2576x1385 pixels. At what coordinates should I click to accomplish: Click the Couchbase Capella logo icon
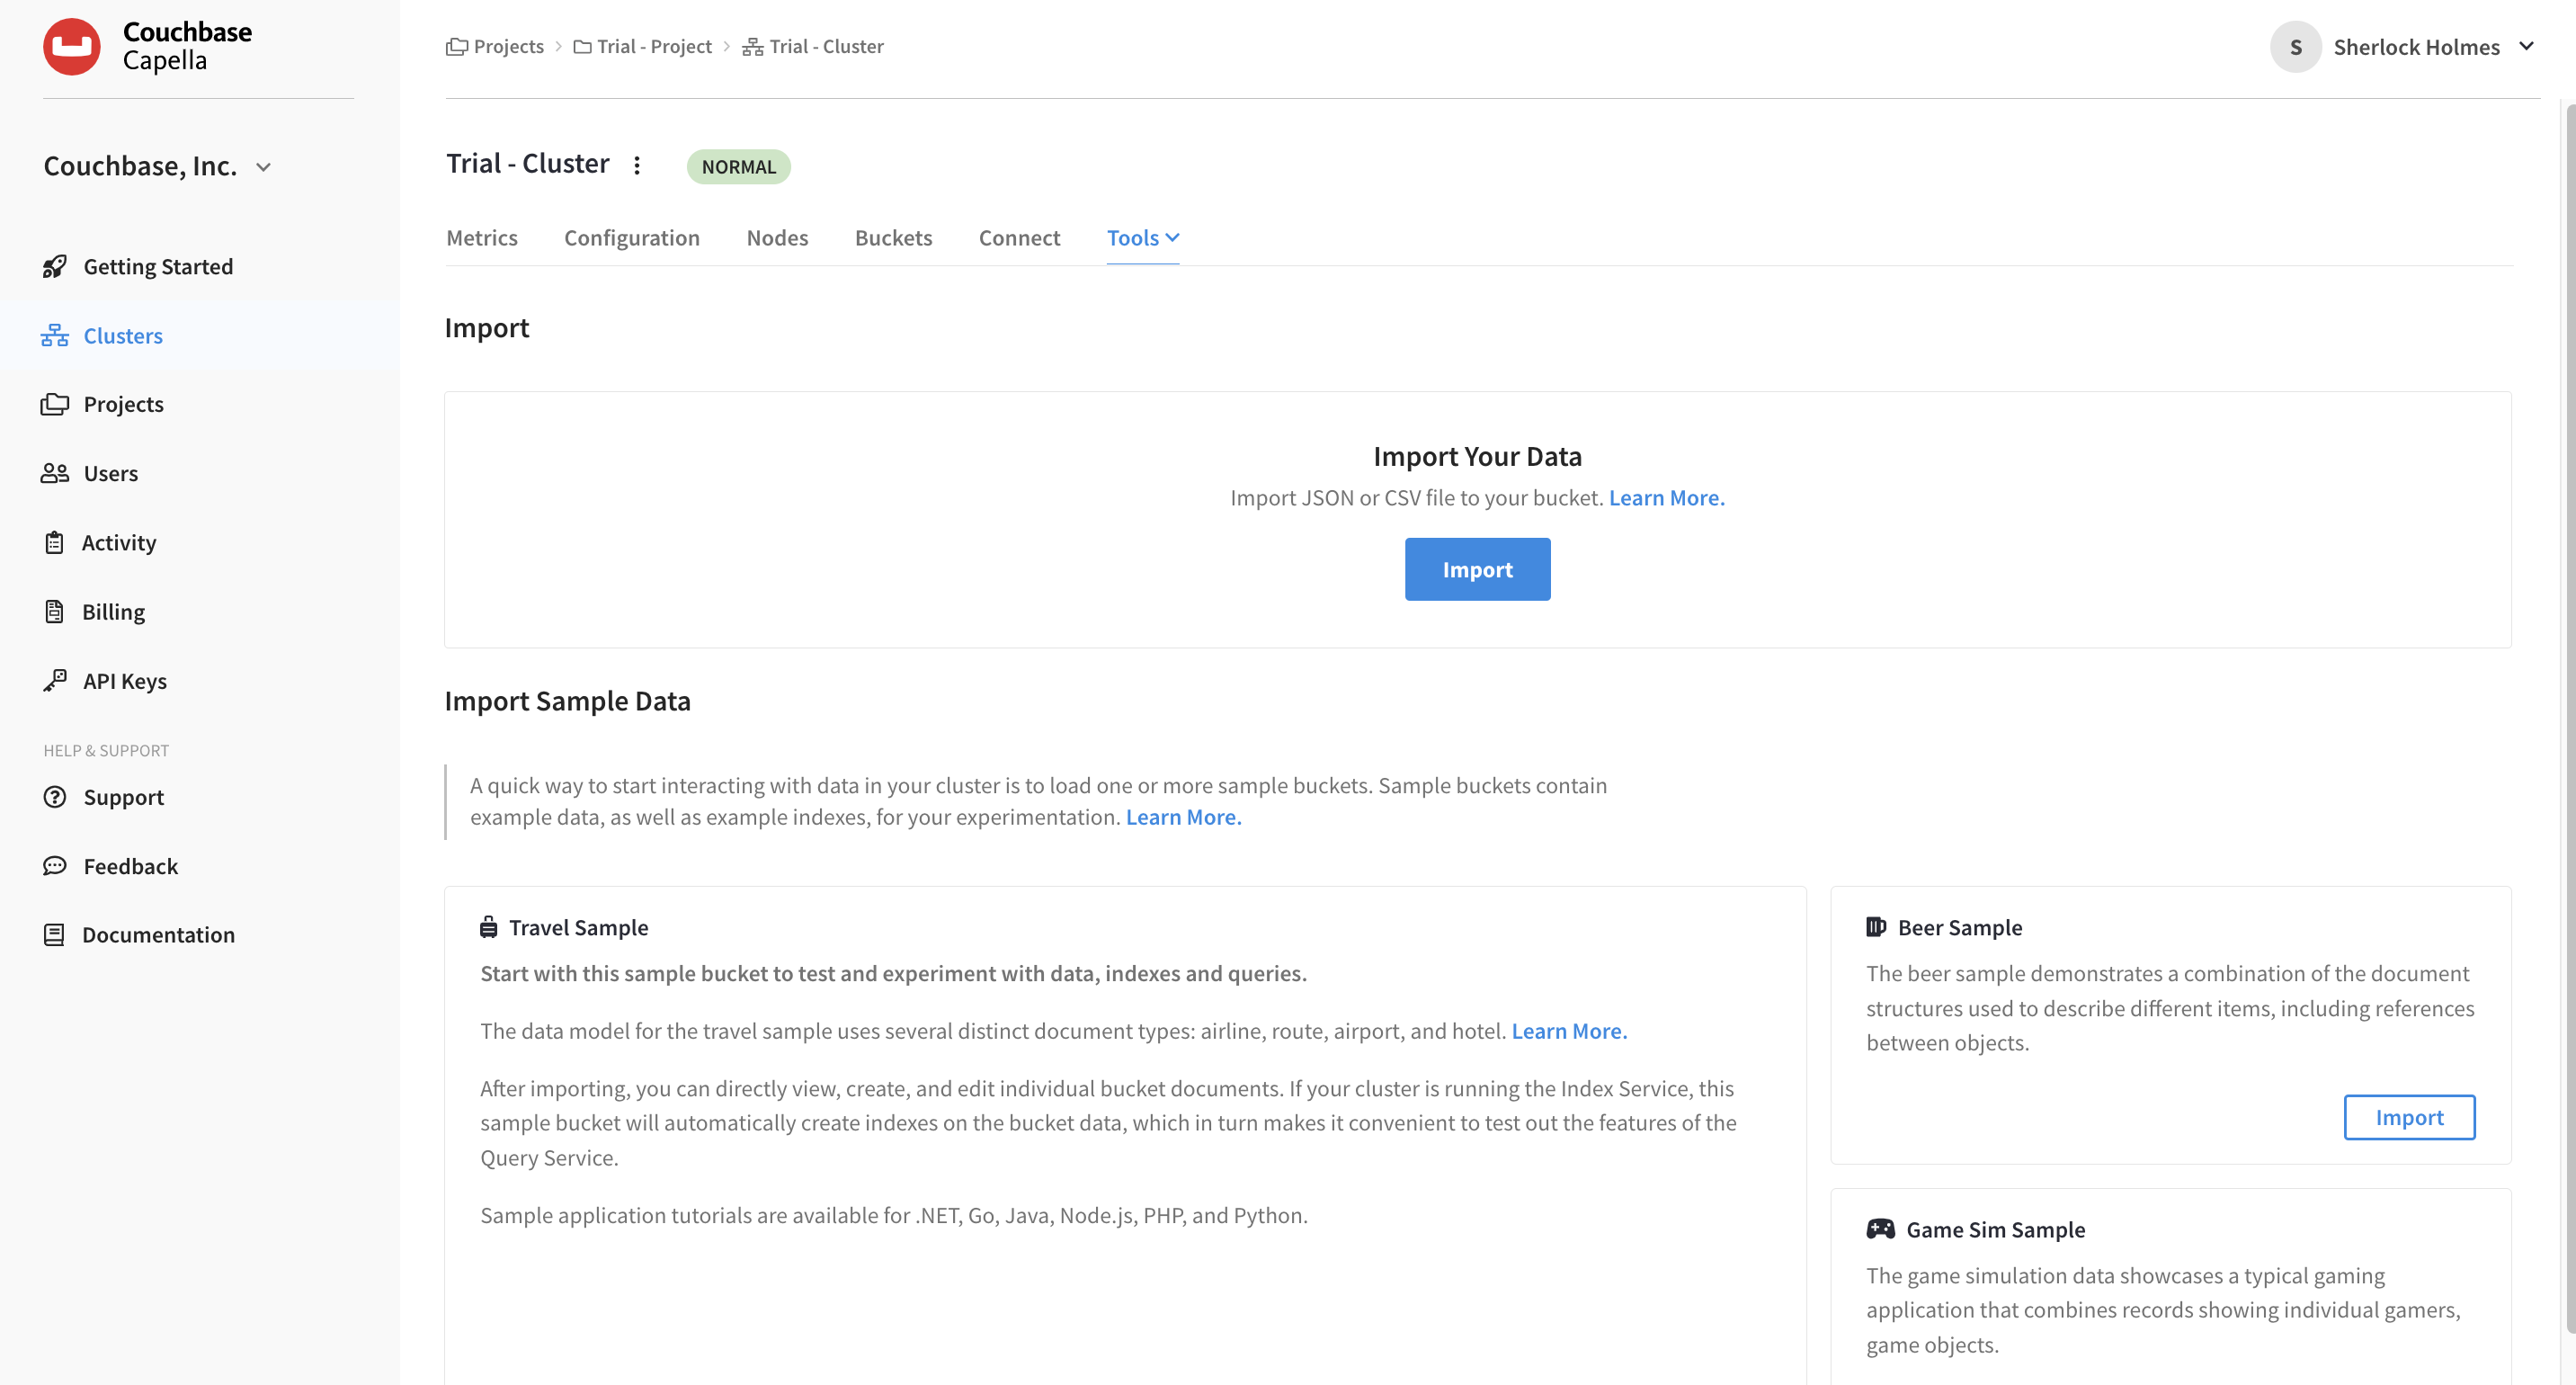pos(71,46)
